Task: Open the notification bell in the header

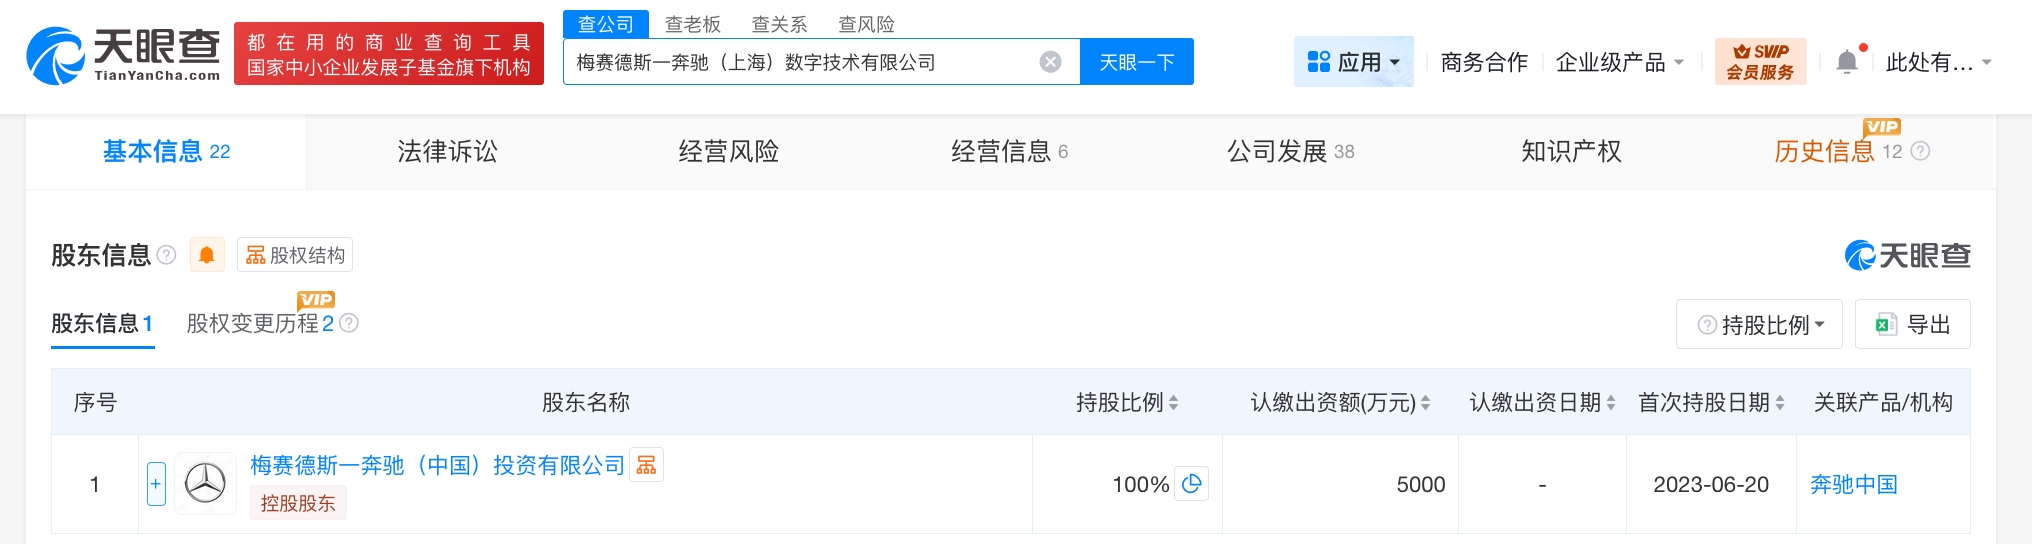Action: tap(1847, 62)
